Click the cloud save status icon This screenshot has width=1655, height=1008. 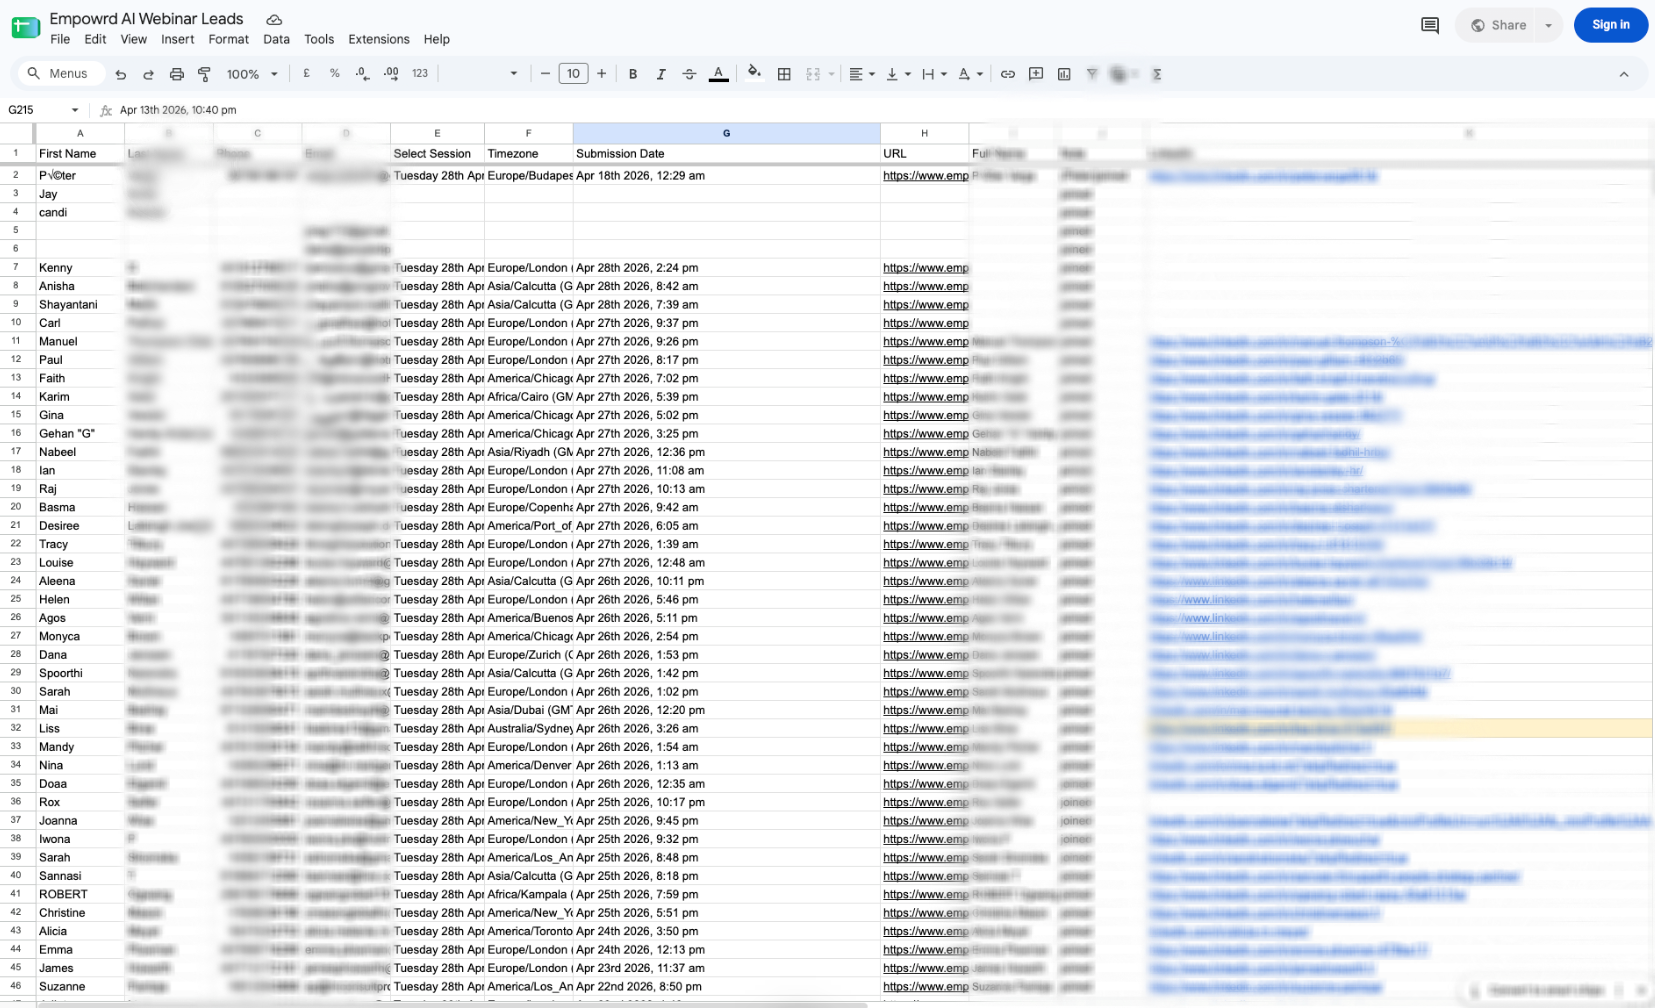[274, 20]
